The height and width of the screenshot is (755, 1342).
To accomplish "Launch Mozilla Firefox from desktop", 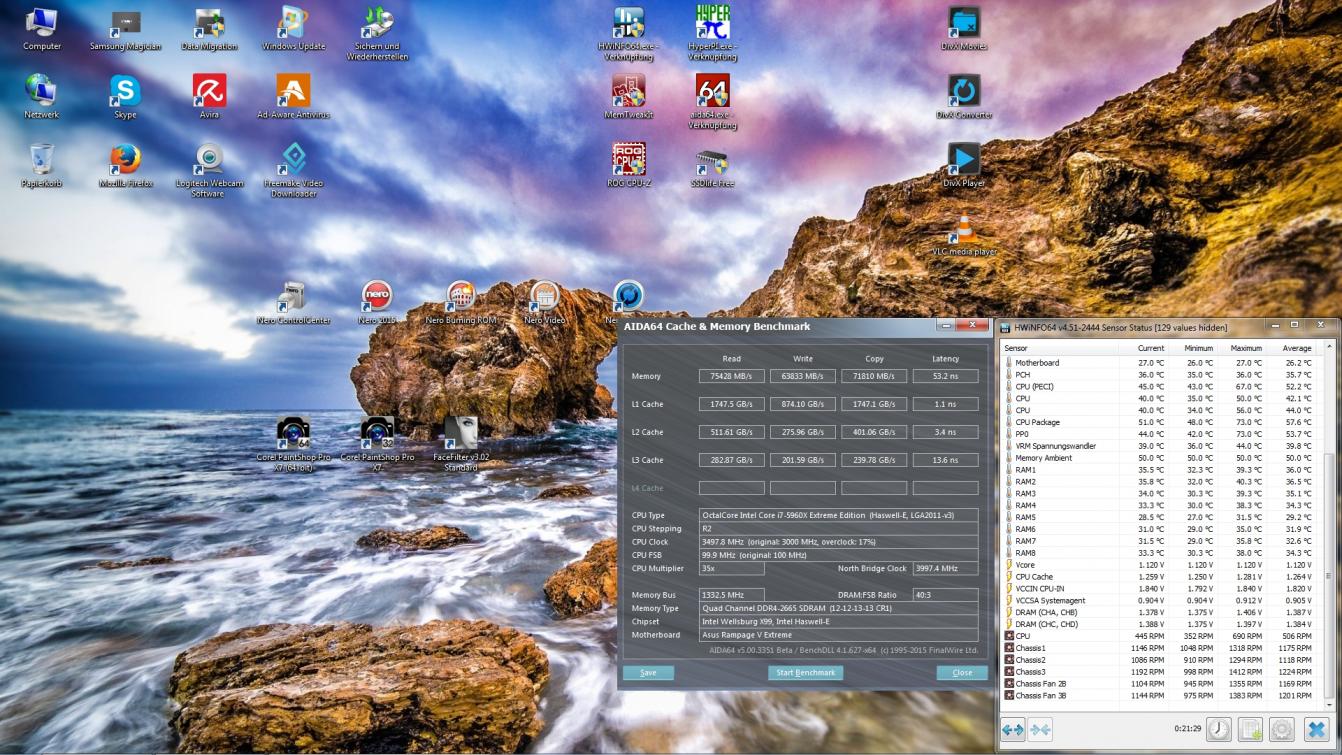I will click(125, 165).
